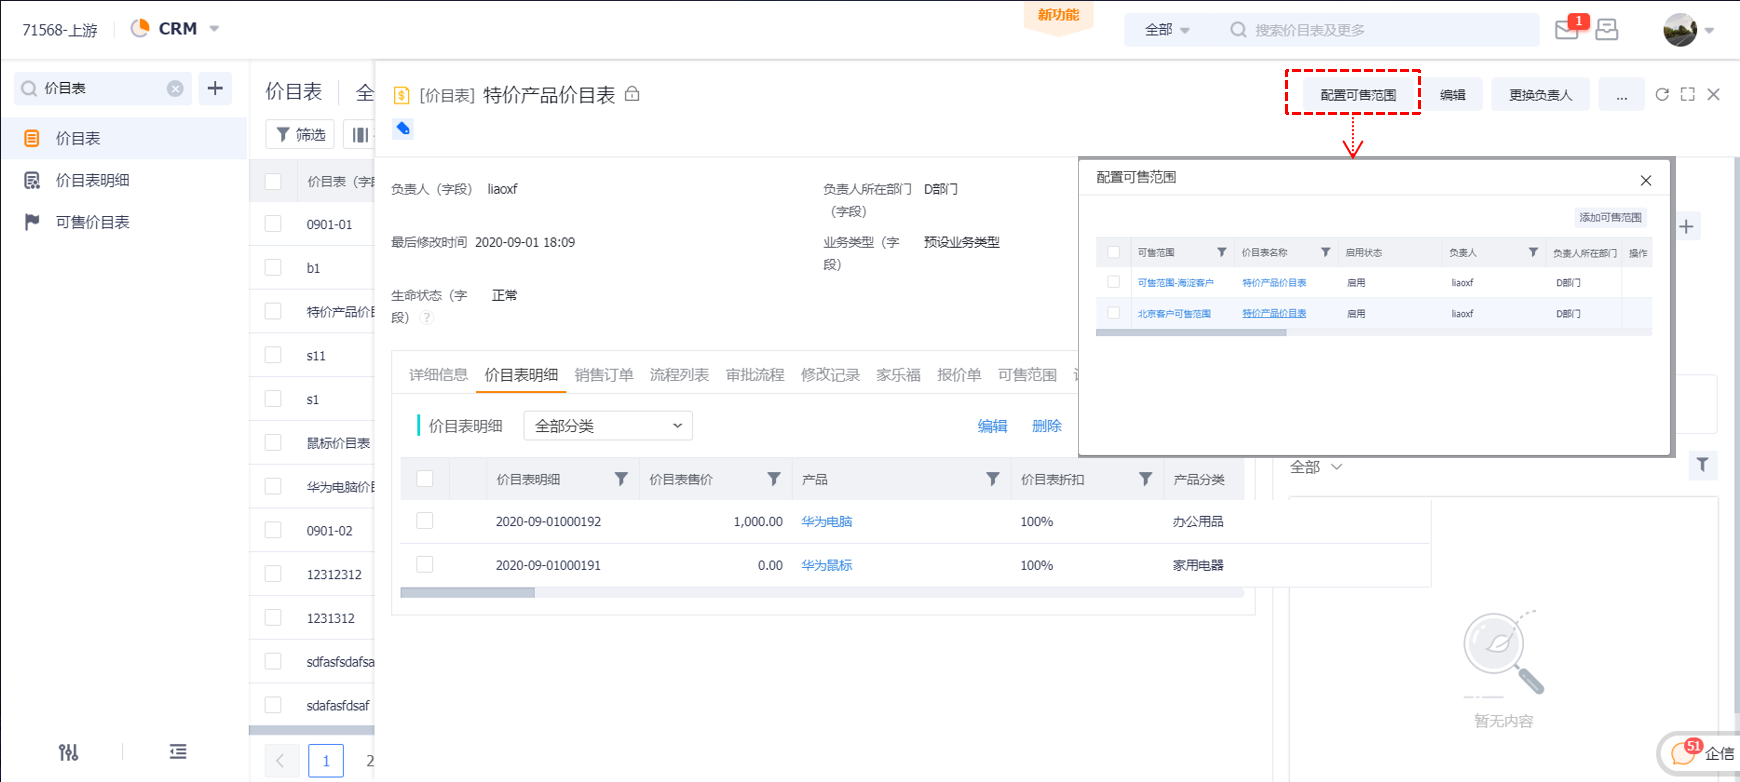This screenshot has height=782, width=1740.
Task: Click the blue tag icon under title
Action: pos(403,128)
